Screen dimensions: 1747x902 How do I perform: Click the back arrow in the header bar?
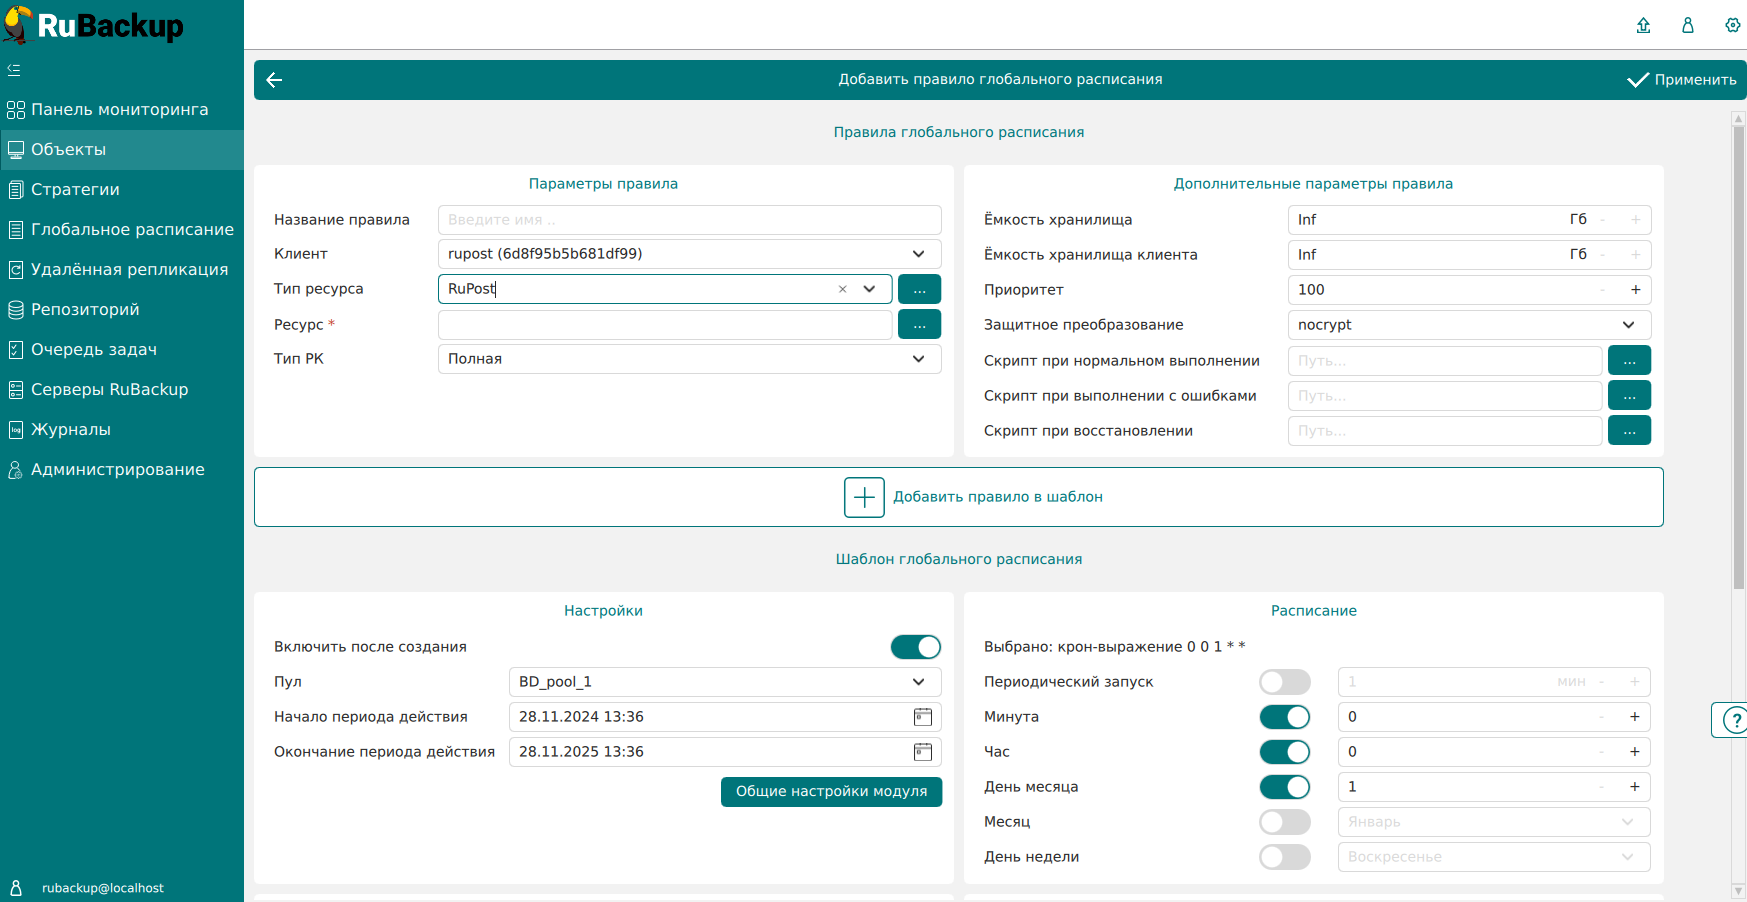coord(274,80)
